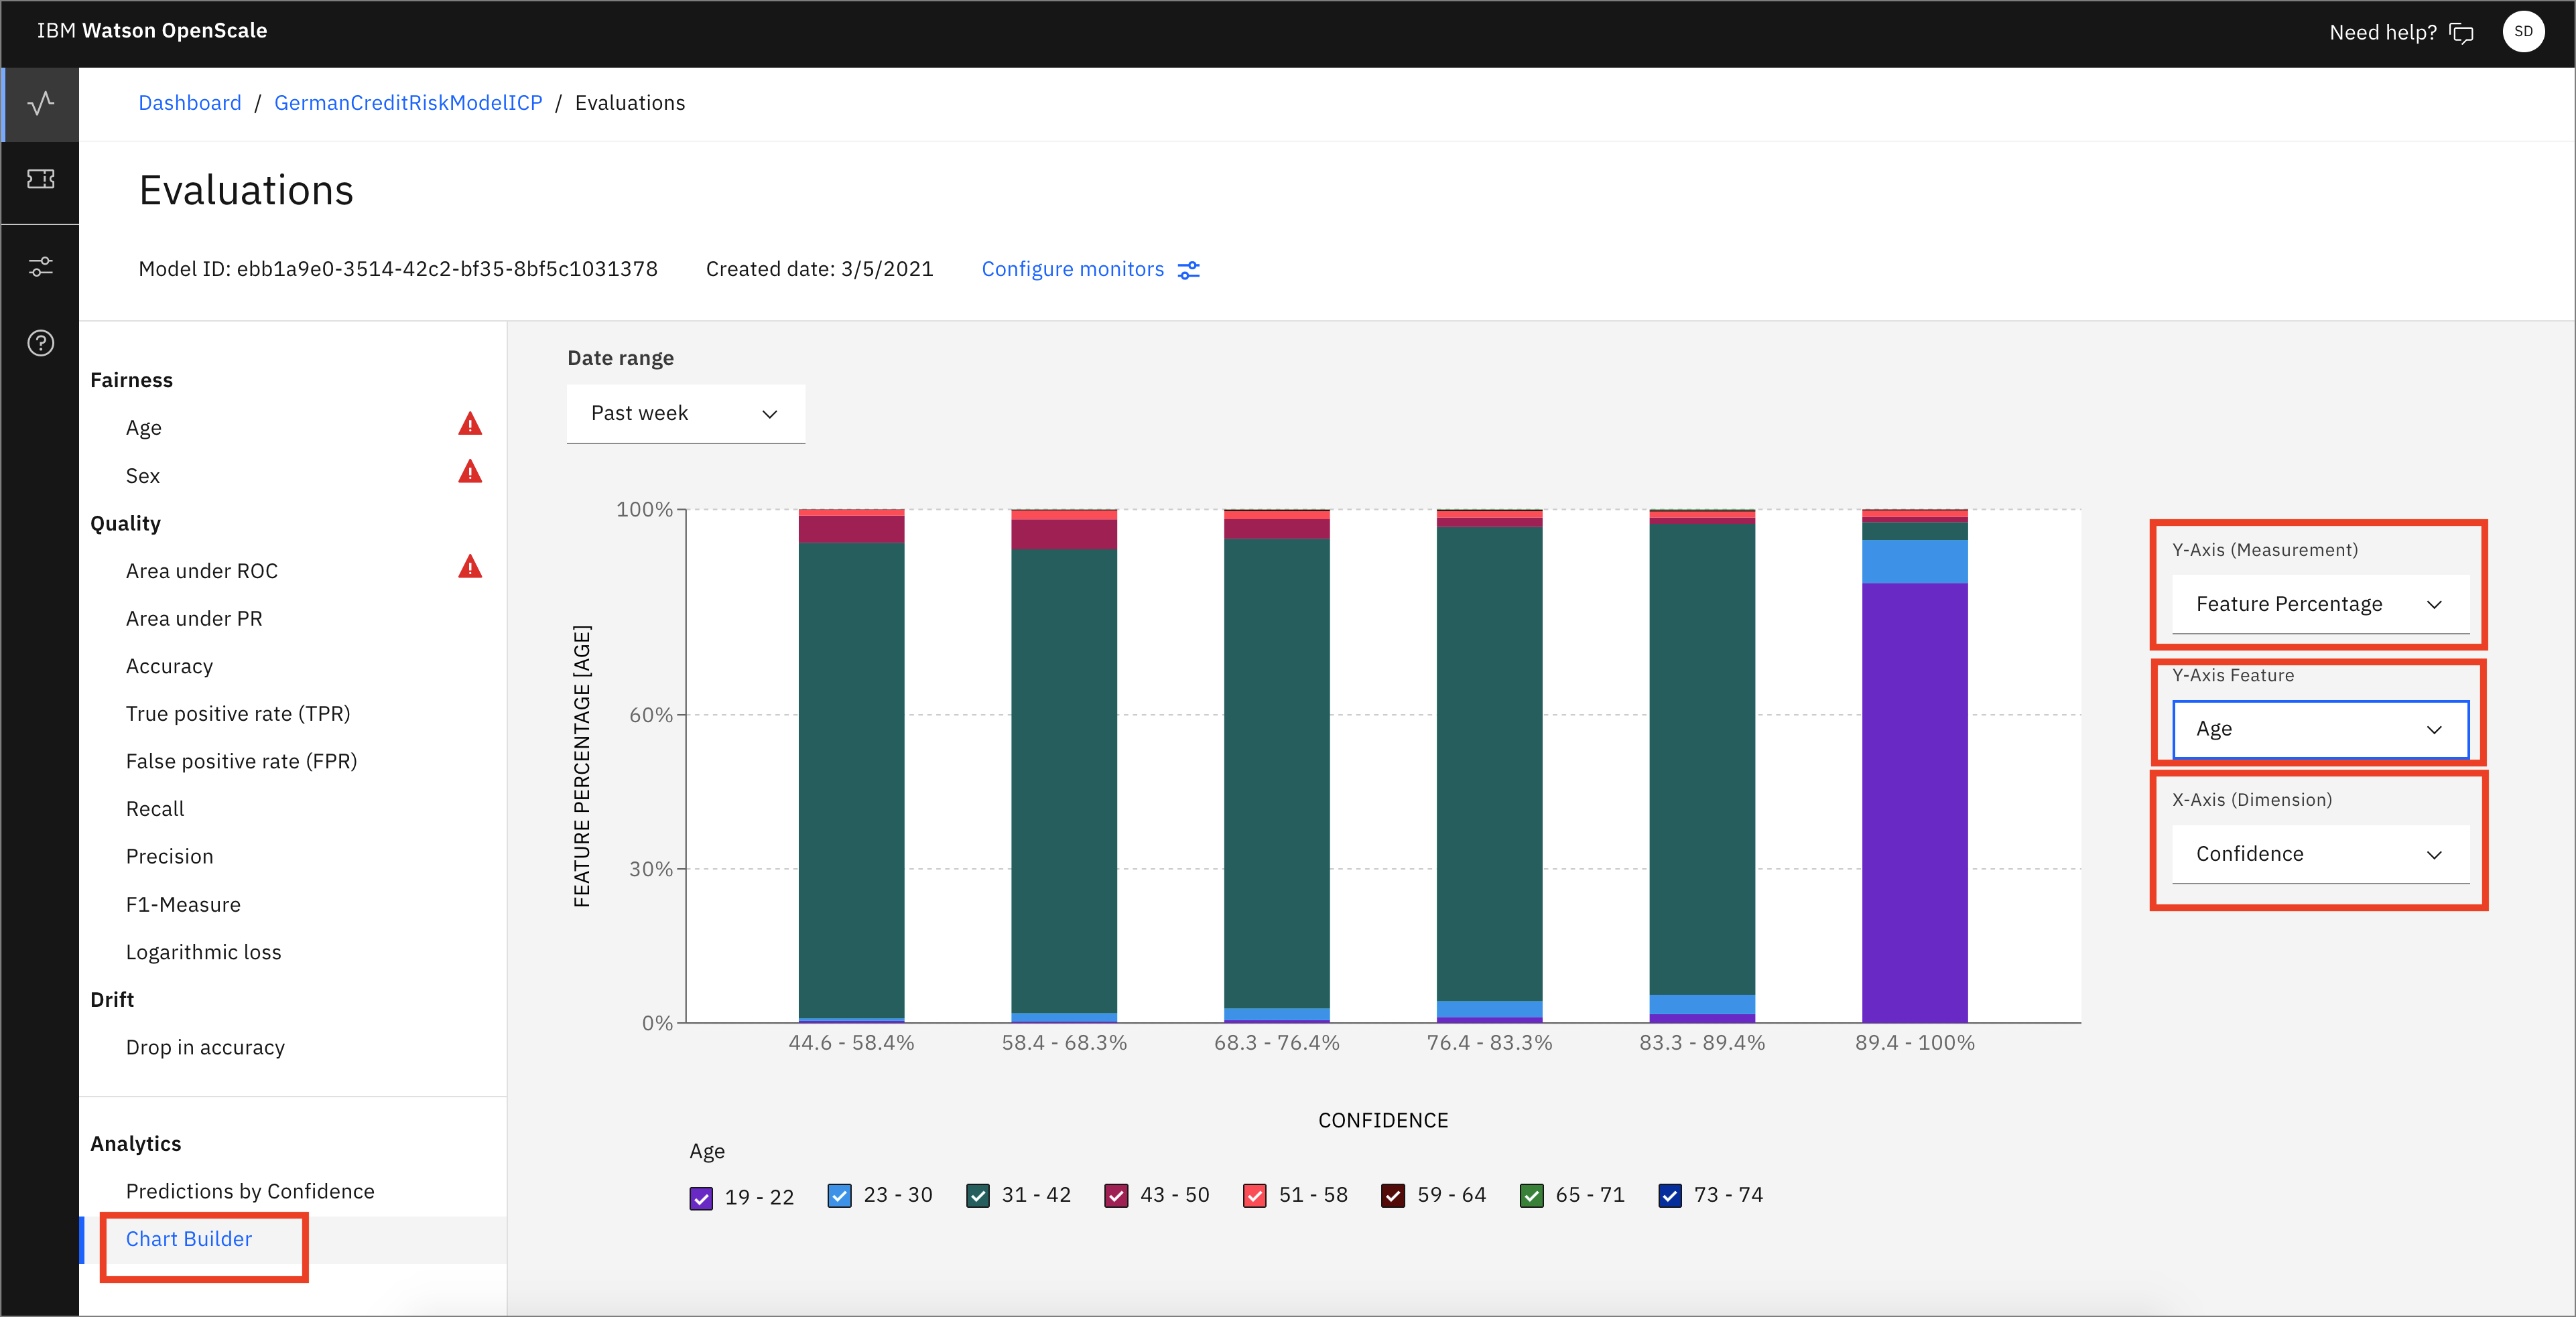Uncheck the 65 - 71 age checkbox
The width and height of the screenshot is (2576, 1317).
coord(1531,1195)
